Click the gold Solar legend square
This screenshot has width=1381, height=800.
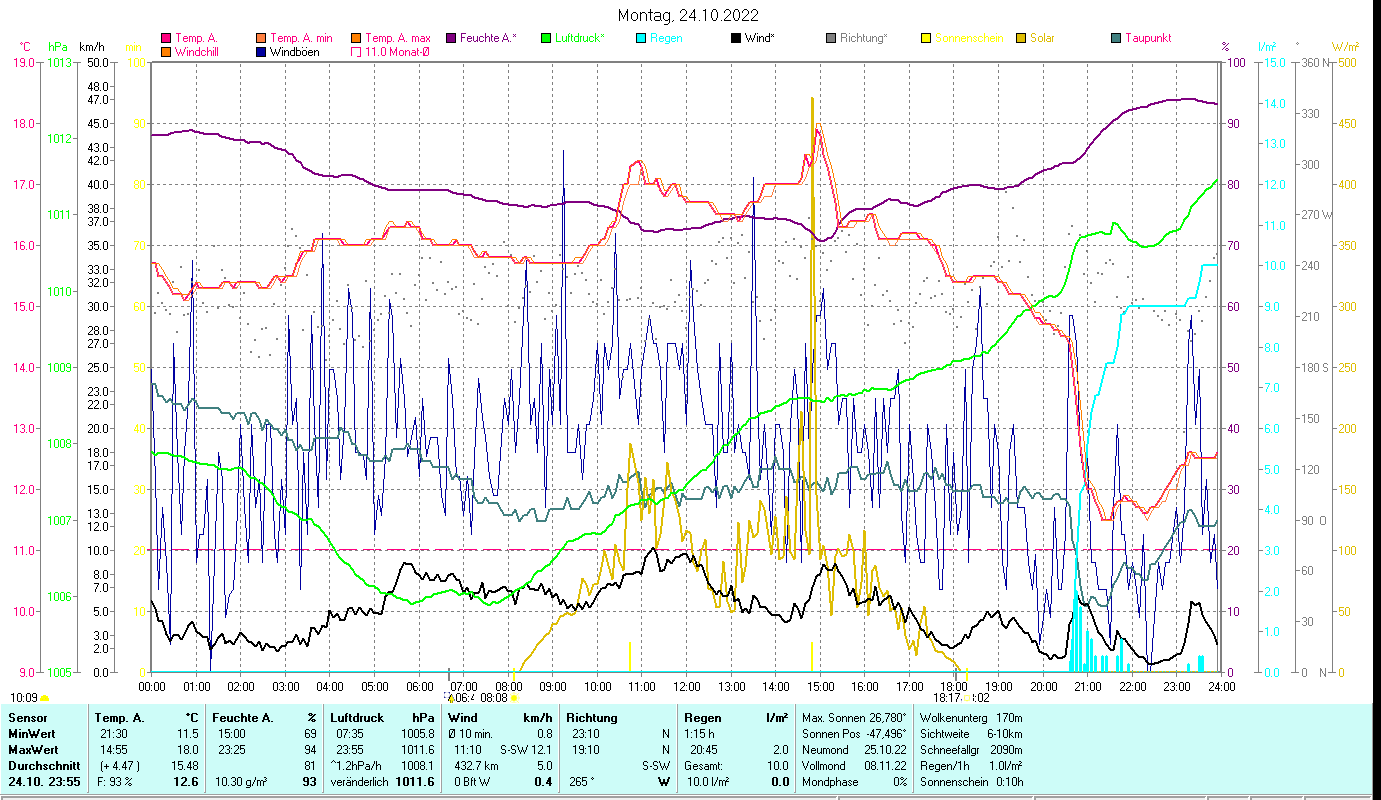(1021, 38)
